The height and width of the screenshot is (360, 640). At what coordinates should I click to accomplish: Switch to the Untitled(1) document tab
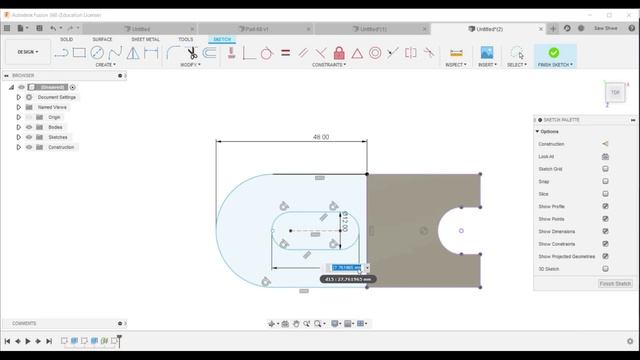click(x=369, y=29)
